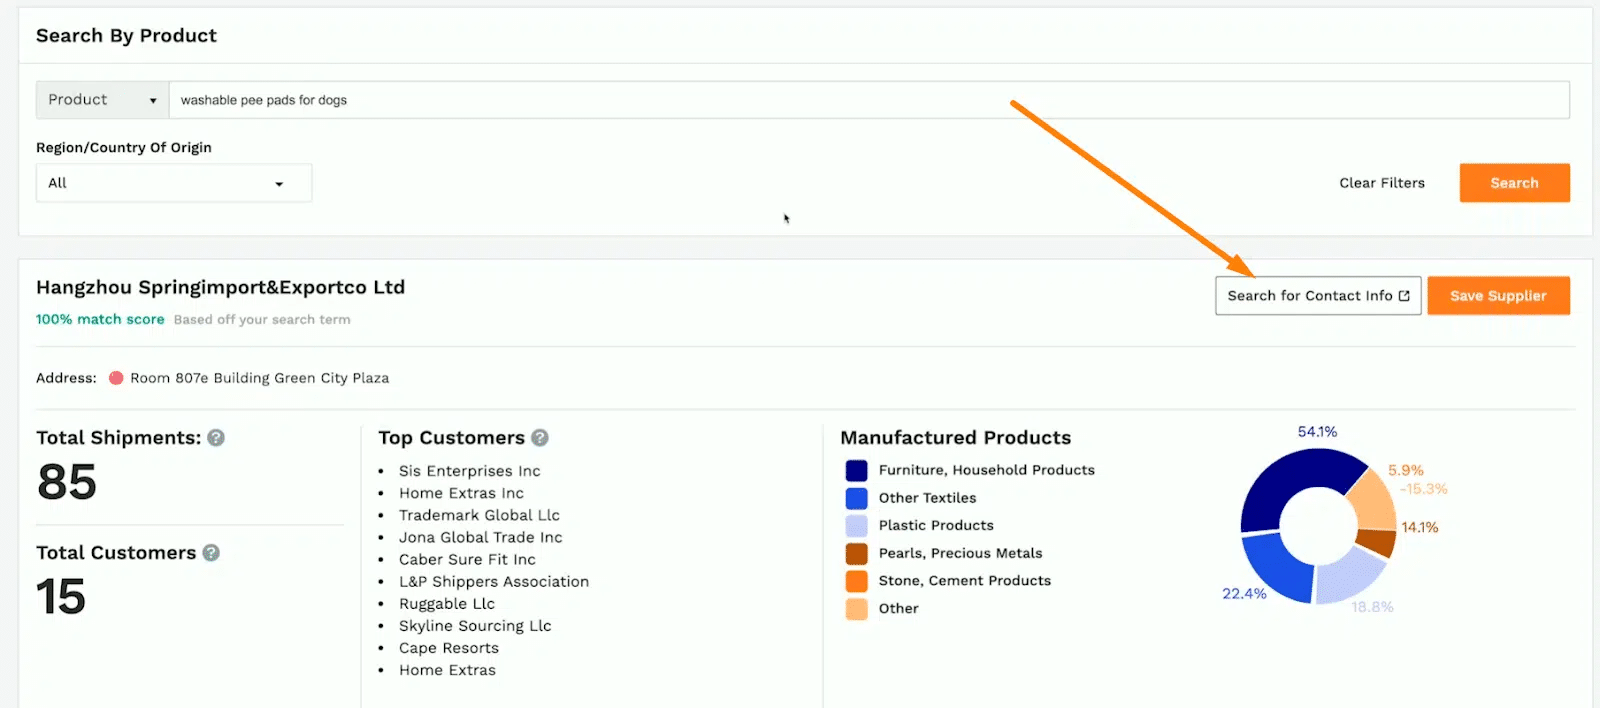Click help icon next to Total Shipments
Screen dimensions: 1600x708
pyautogui.click(x=216, y=438)
